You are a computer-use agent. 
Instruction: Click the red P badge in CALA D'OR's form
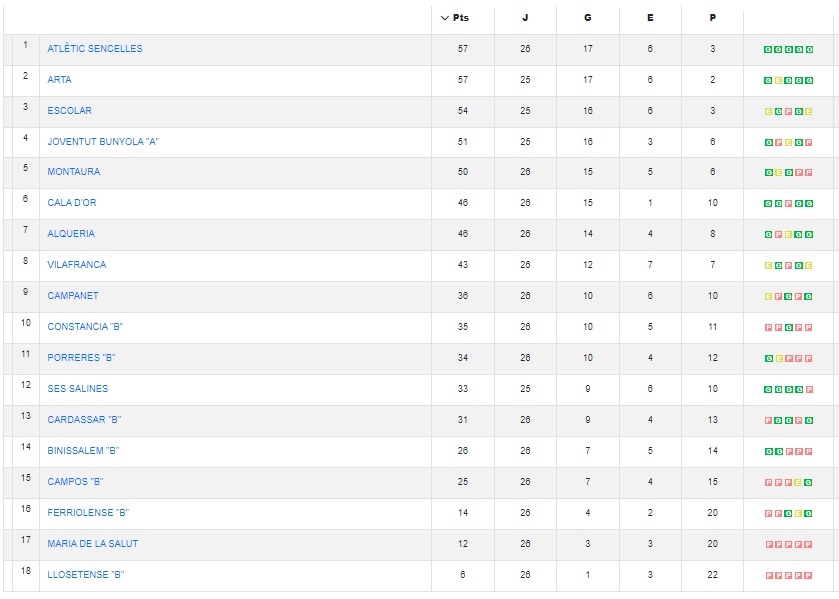pos(788,203)
